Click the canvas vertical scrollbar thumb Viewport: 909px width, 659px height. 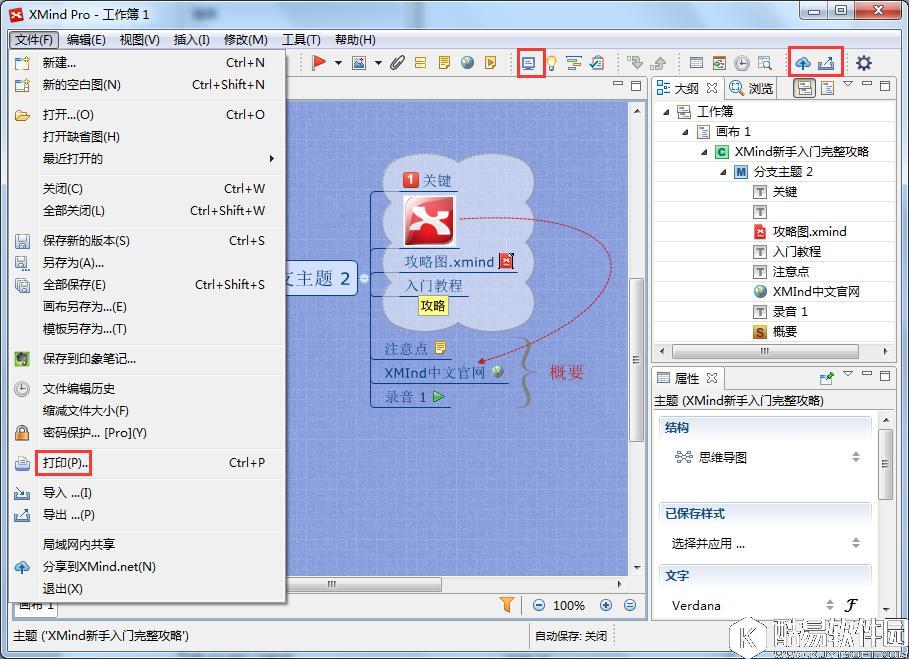pyautogui.click(x=636, y=360)
